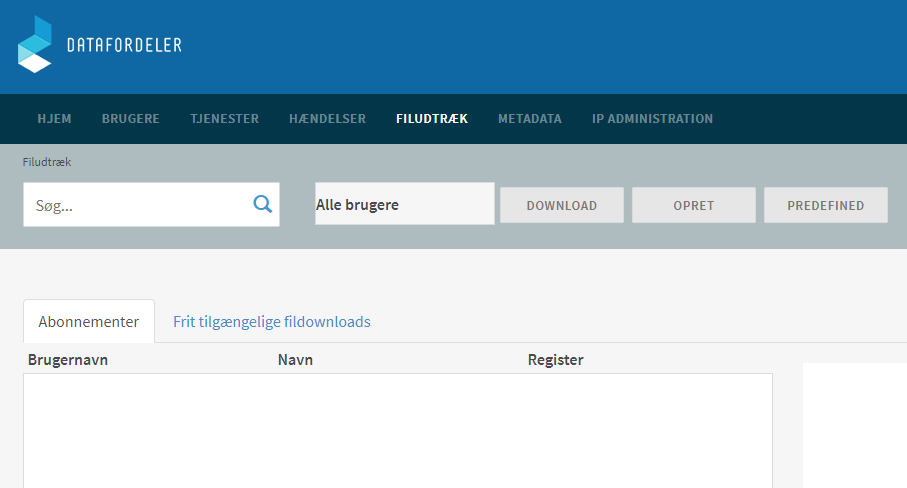Click the Register column header
Viewport: 907px width, 488px height.
tap(555, 360)
